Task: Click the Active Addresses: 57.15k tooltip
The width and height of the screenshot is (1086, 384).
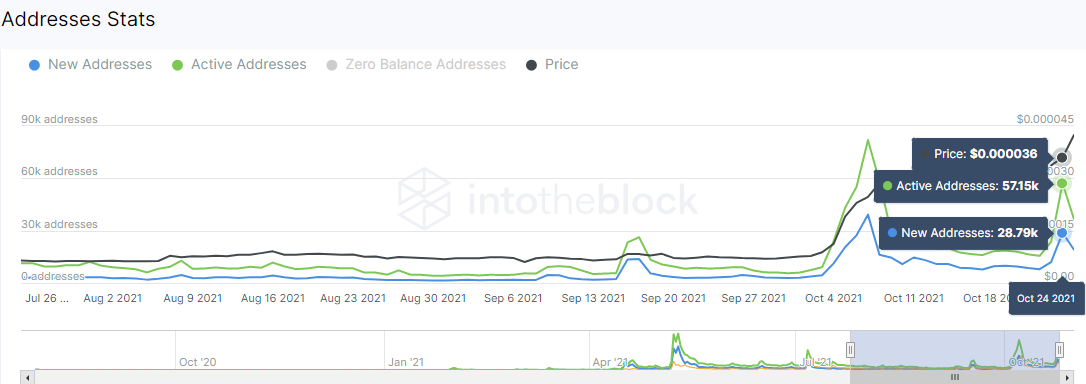Action: click(x=960, y=186)
